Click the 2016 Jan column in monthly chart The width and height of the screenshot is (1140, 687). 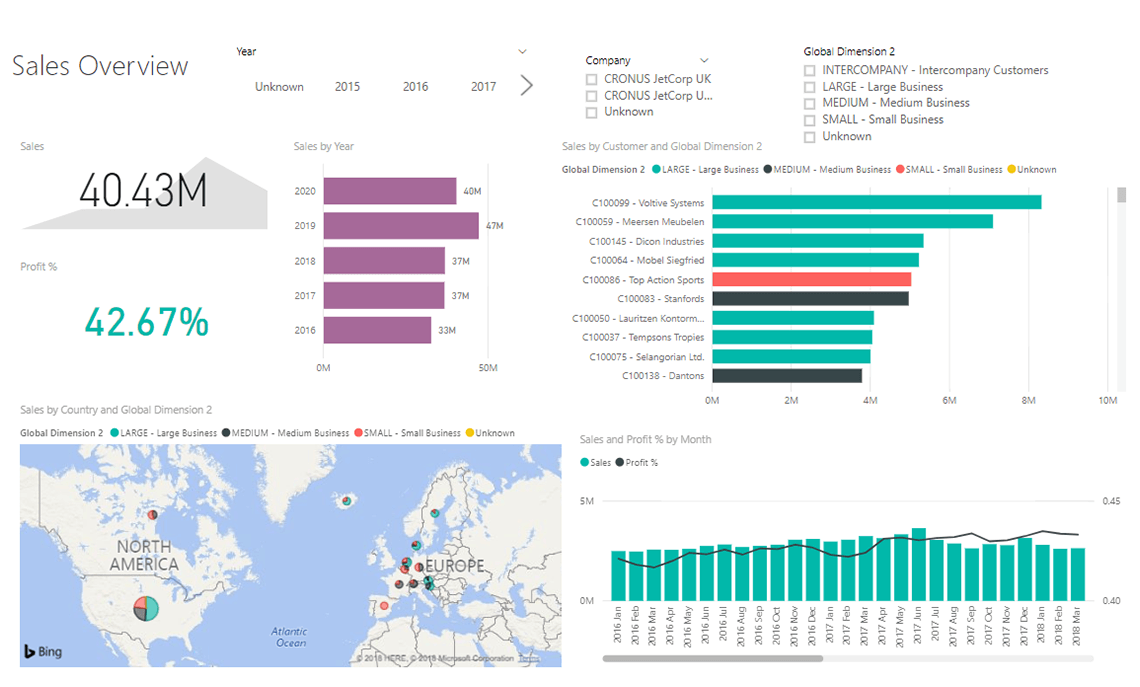click(x=619, y=576)
